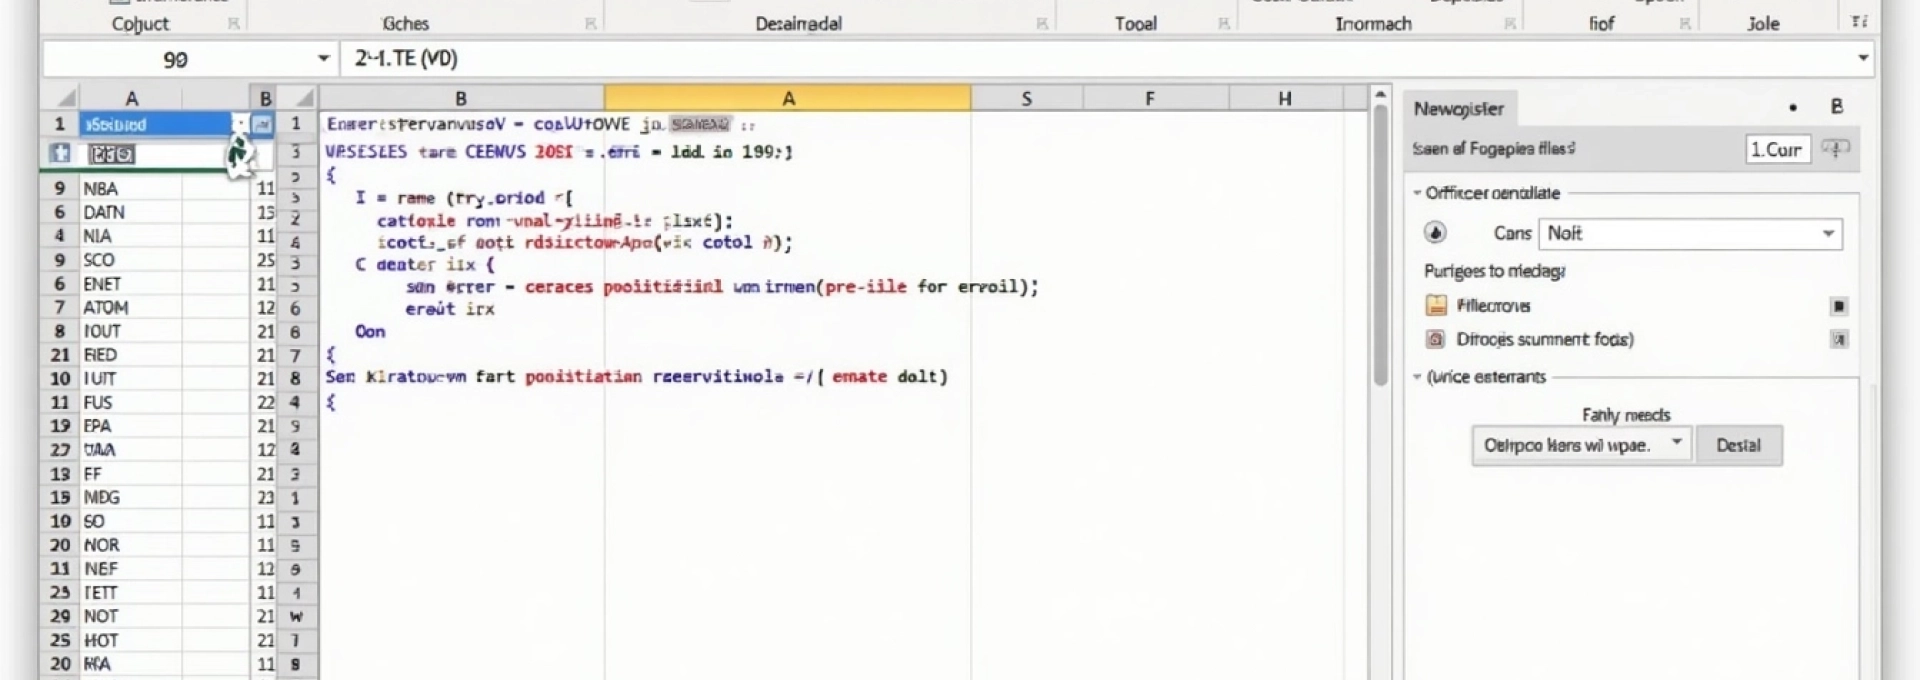The height and width of the screenshot is (680, 1920).
Task: Open the Name Box dropdown arrow
Action: 323,59
